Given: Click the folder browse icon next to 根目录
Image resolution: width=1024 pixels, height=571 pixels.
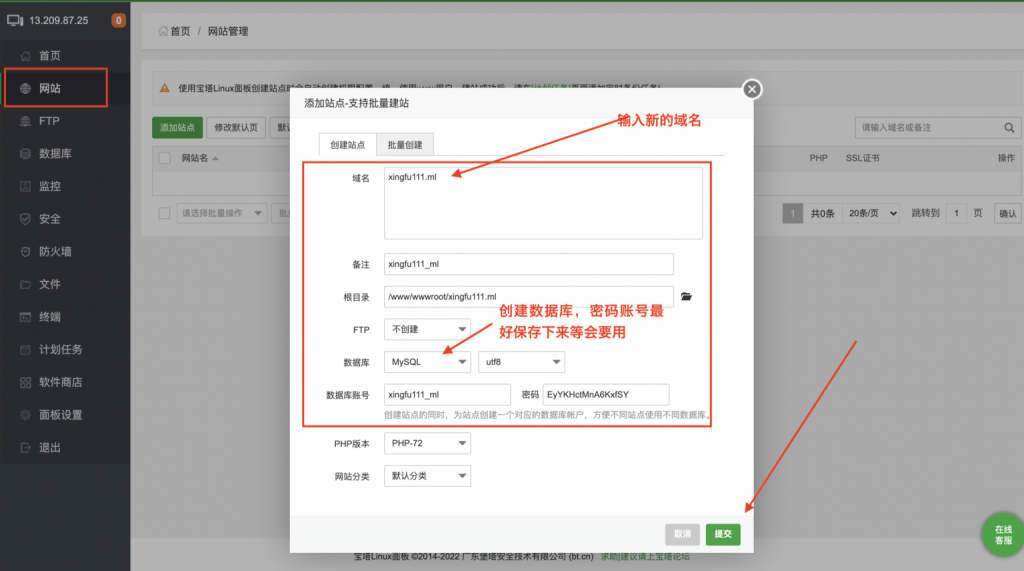Looking at the screenshot, I should click(686, 297).
